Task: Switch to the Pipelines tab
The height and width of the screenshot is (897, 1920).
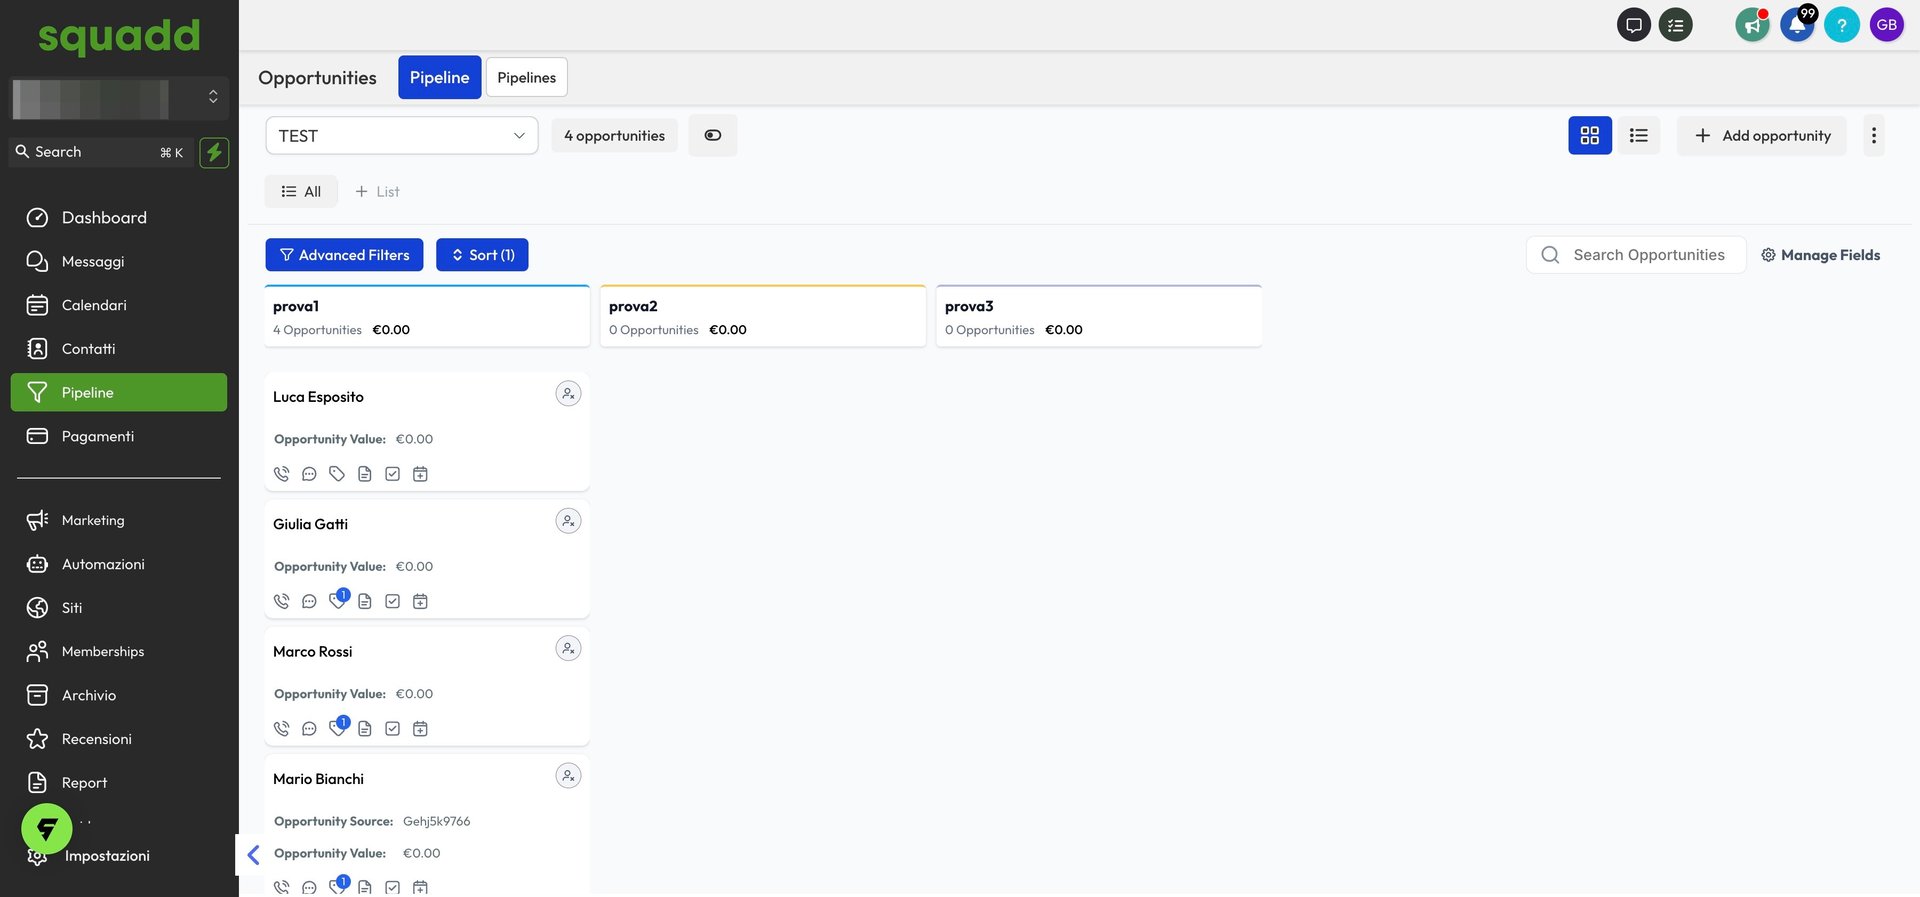Action: [526, 78]
